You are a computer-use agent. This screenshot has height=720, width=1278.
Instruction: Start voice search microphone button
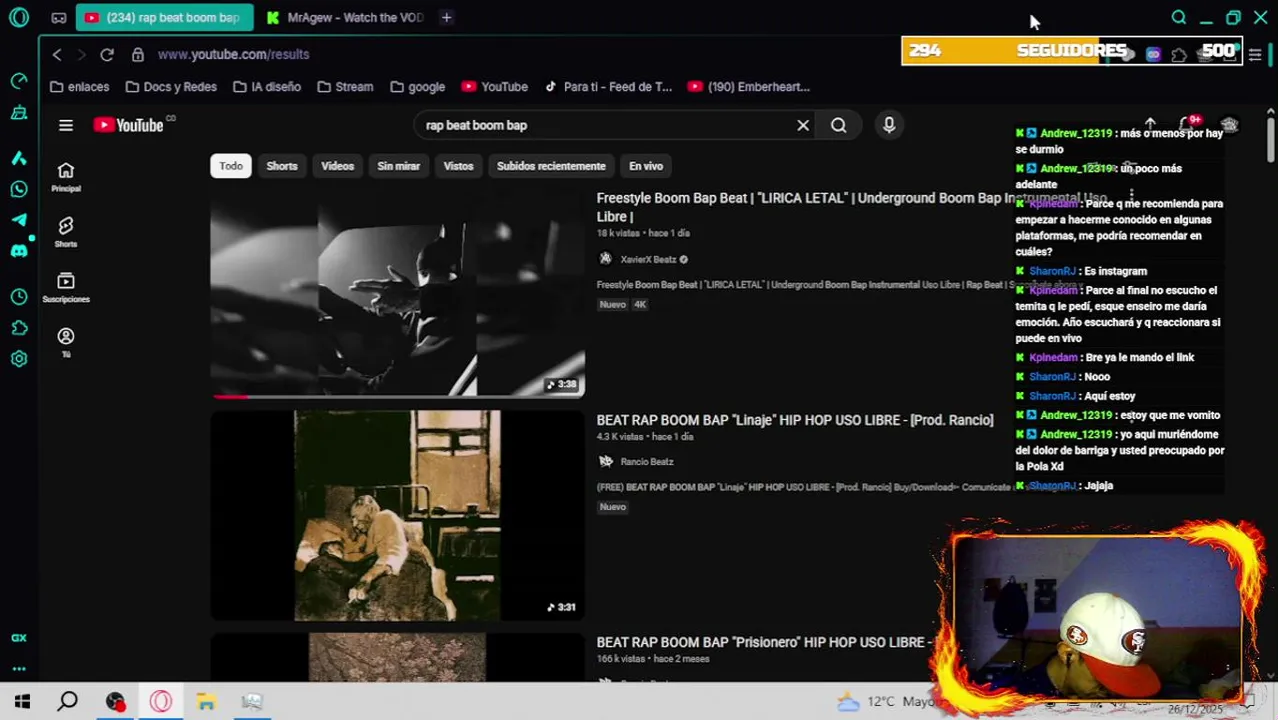pos(889,125)
